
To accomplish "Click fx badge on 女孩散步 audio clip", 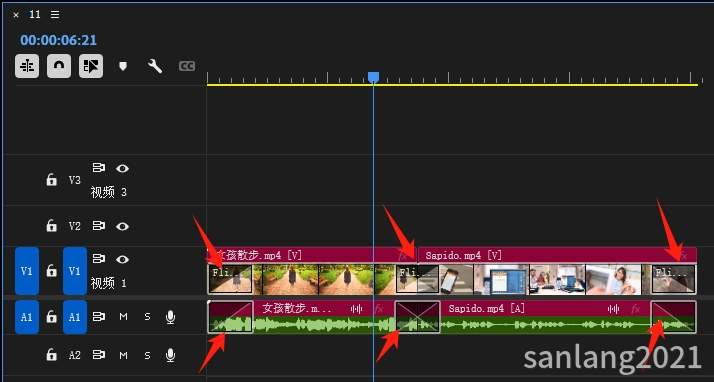I will pos(379,310).
